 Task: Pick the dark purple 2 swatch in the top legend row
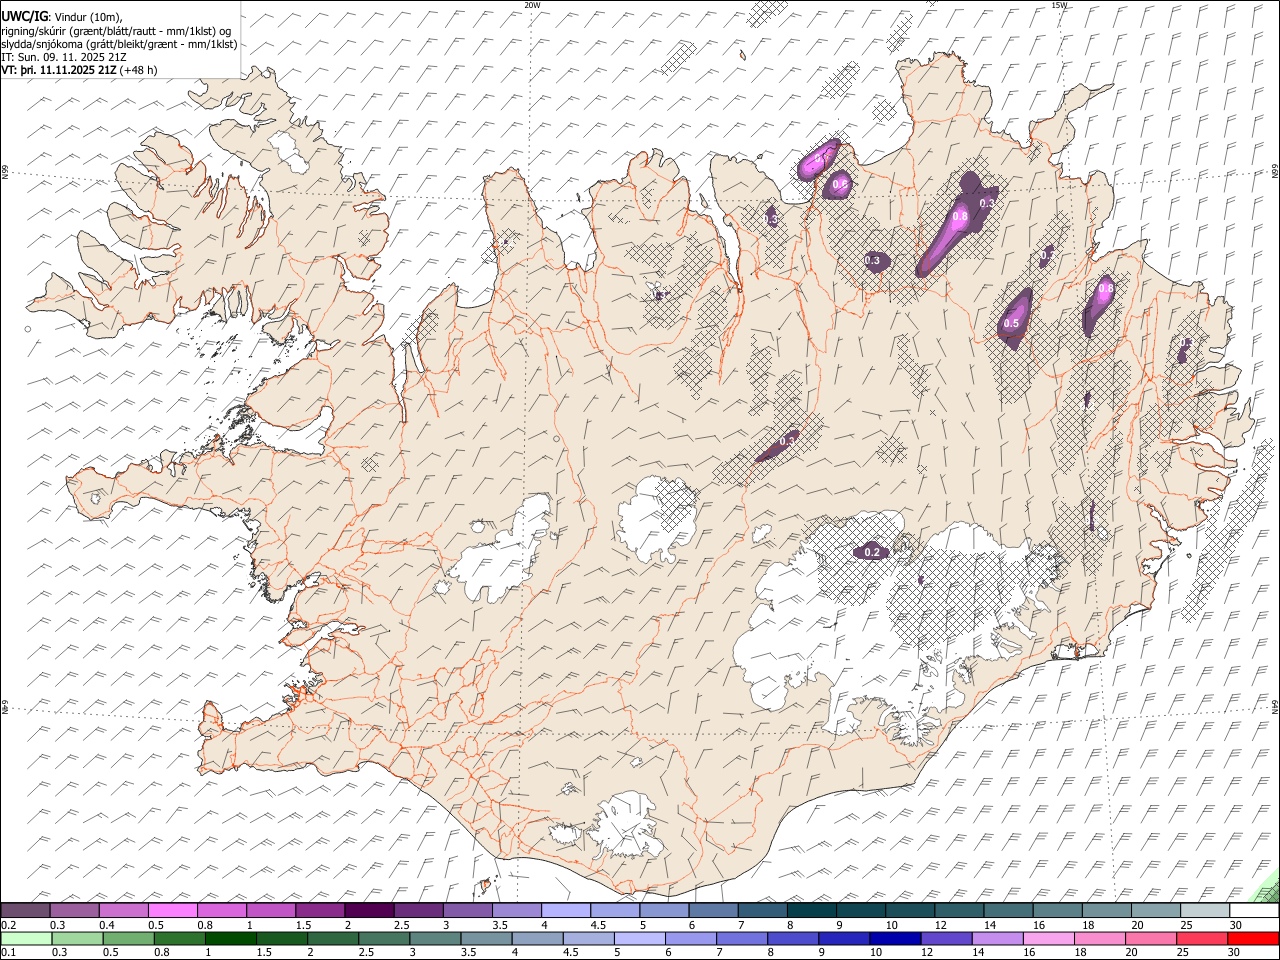click(368, 911)
